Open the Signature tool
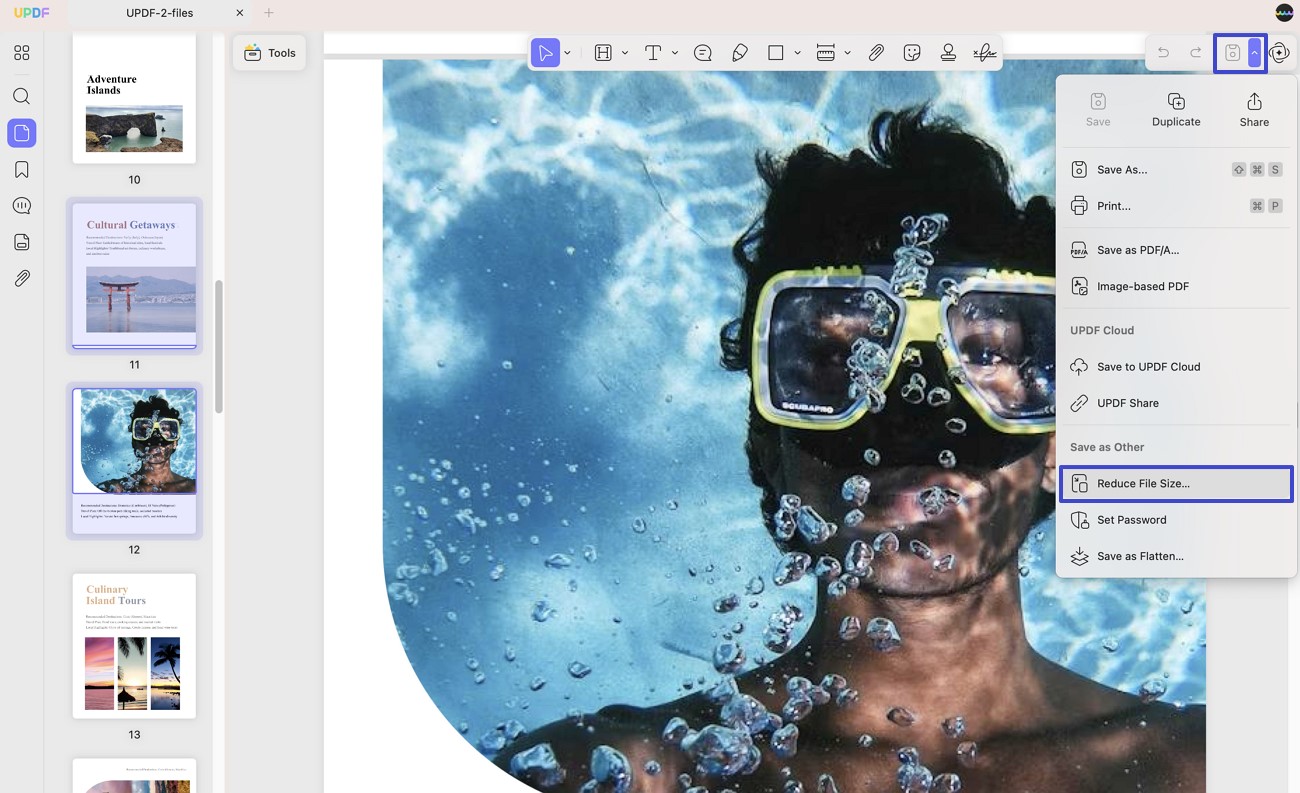The height and width of the screenshot is (793, 1300). pyautogui.click(x=985, y=52)
